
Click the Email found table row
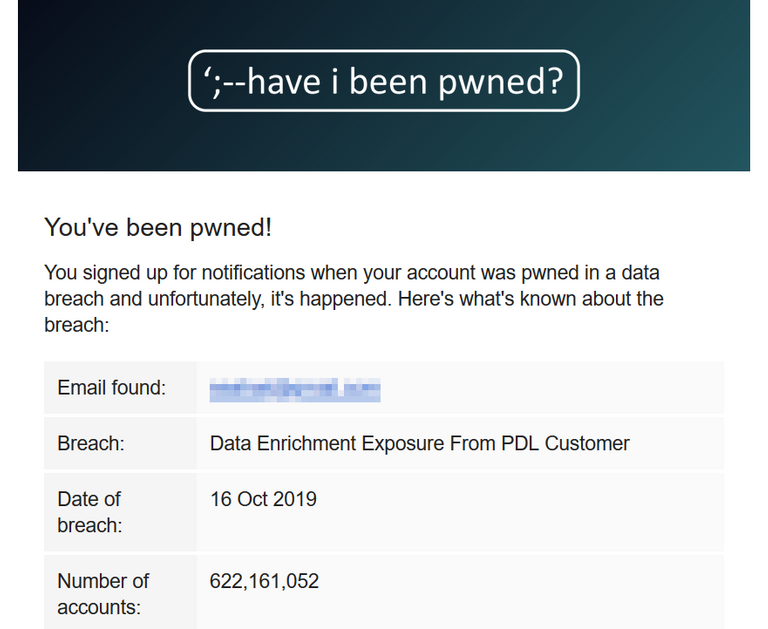(x=384, y=387)
